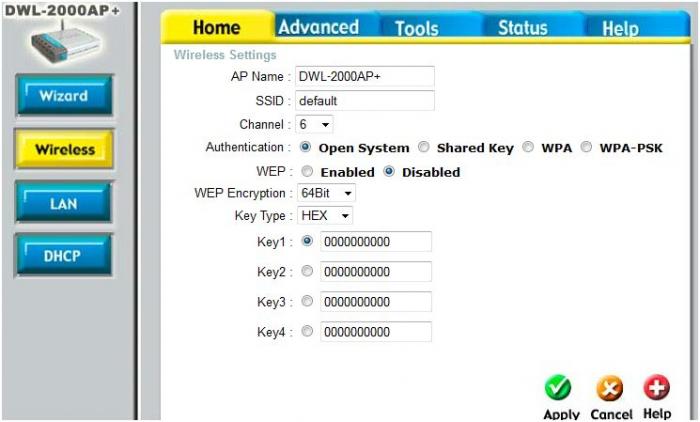This screenshot has height=422, width=700.
Task: Select the Key1 radio button
Action: (x=307, y=241)
